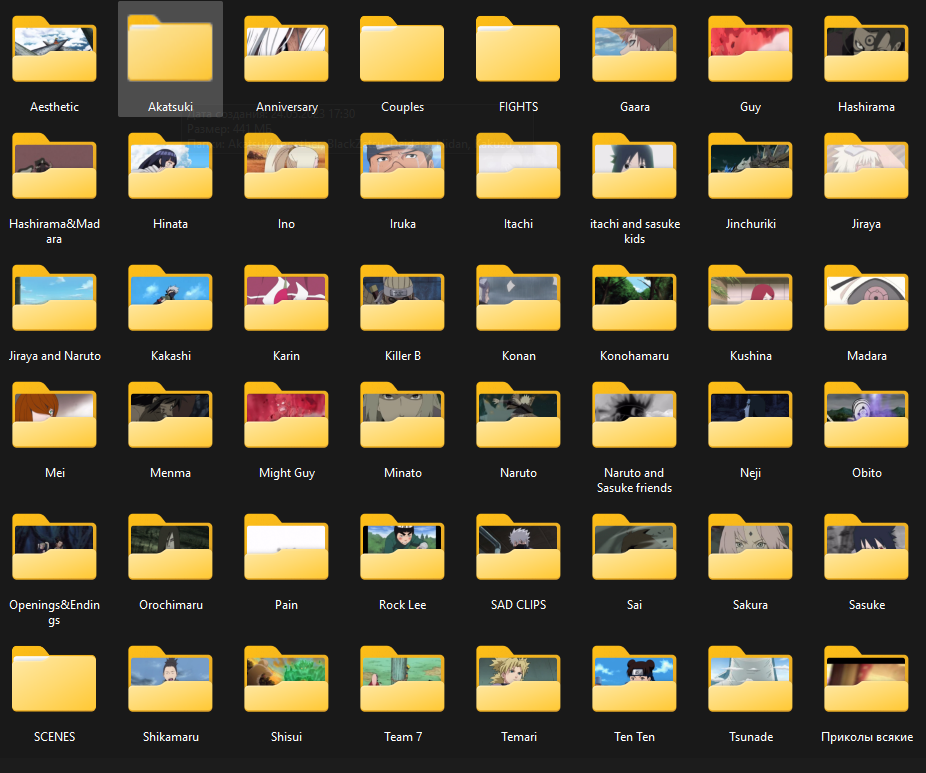Select itachi and sasuke kids folder icon
Image resolution: width=926 pixels, height=773 pixels.
tap(634, 166)
